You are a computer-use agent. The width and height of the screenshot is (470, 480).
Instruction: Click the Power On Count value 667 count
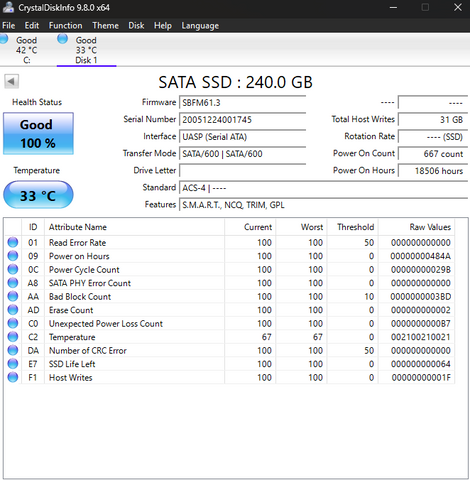click(433, 153)
